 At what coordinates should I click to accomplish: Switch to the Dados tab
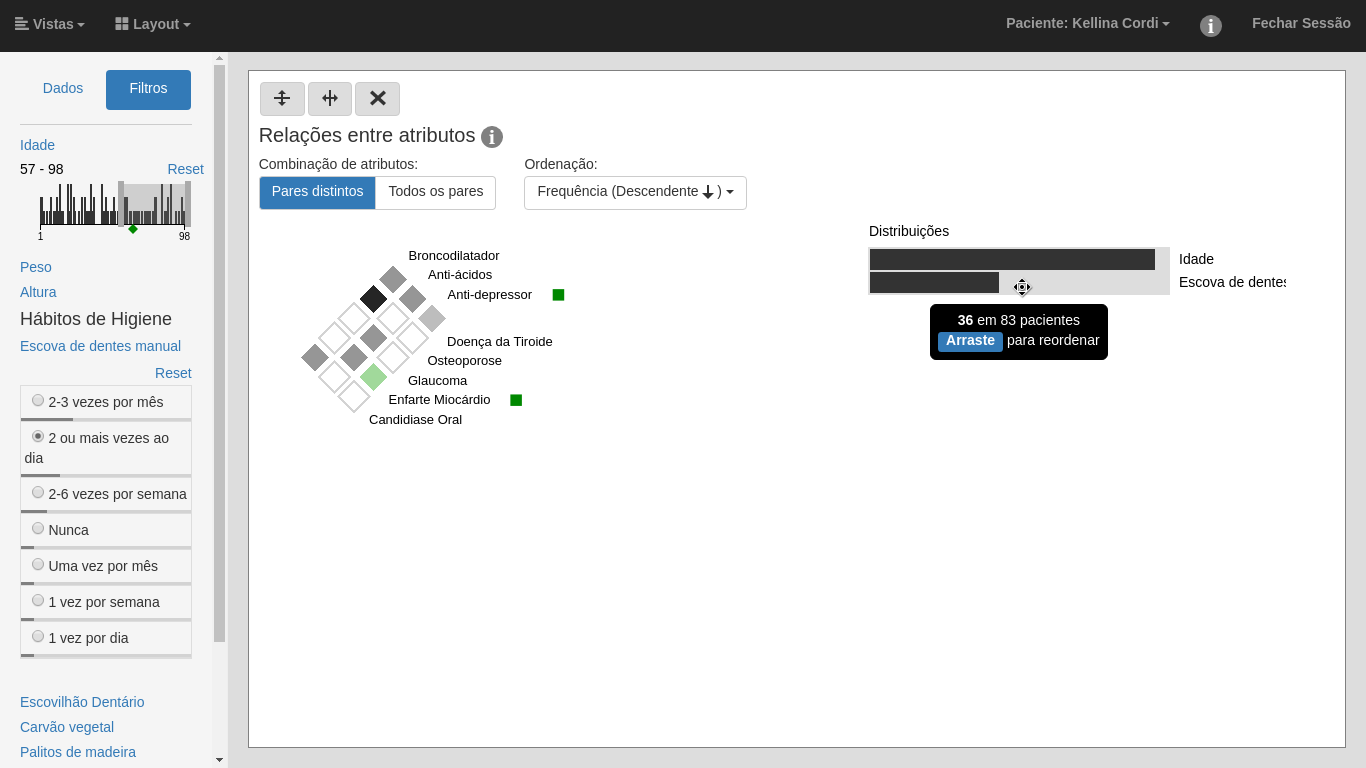pyautogui.click(x=63, y=89)
